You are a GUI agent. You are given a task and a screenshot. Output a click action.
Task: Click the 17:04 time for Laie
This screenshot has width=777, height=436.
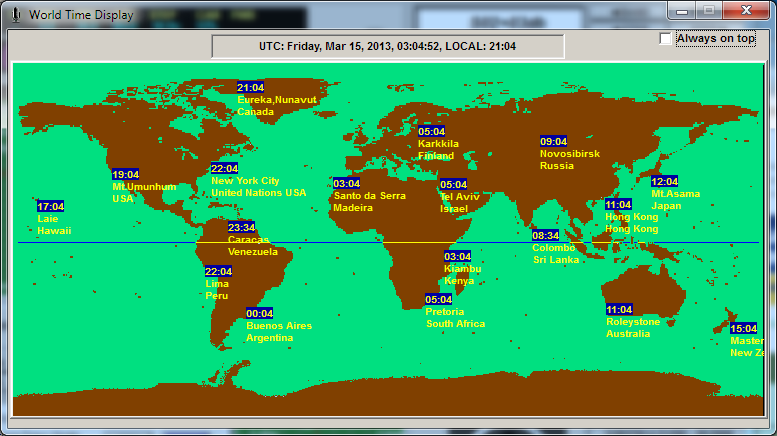51,207
